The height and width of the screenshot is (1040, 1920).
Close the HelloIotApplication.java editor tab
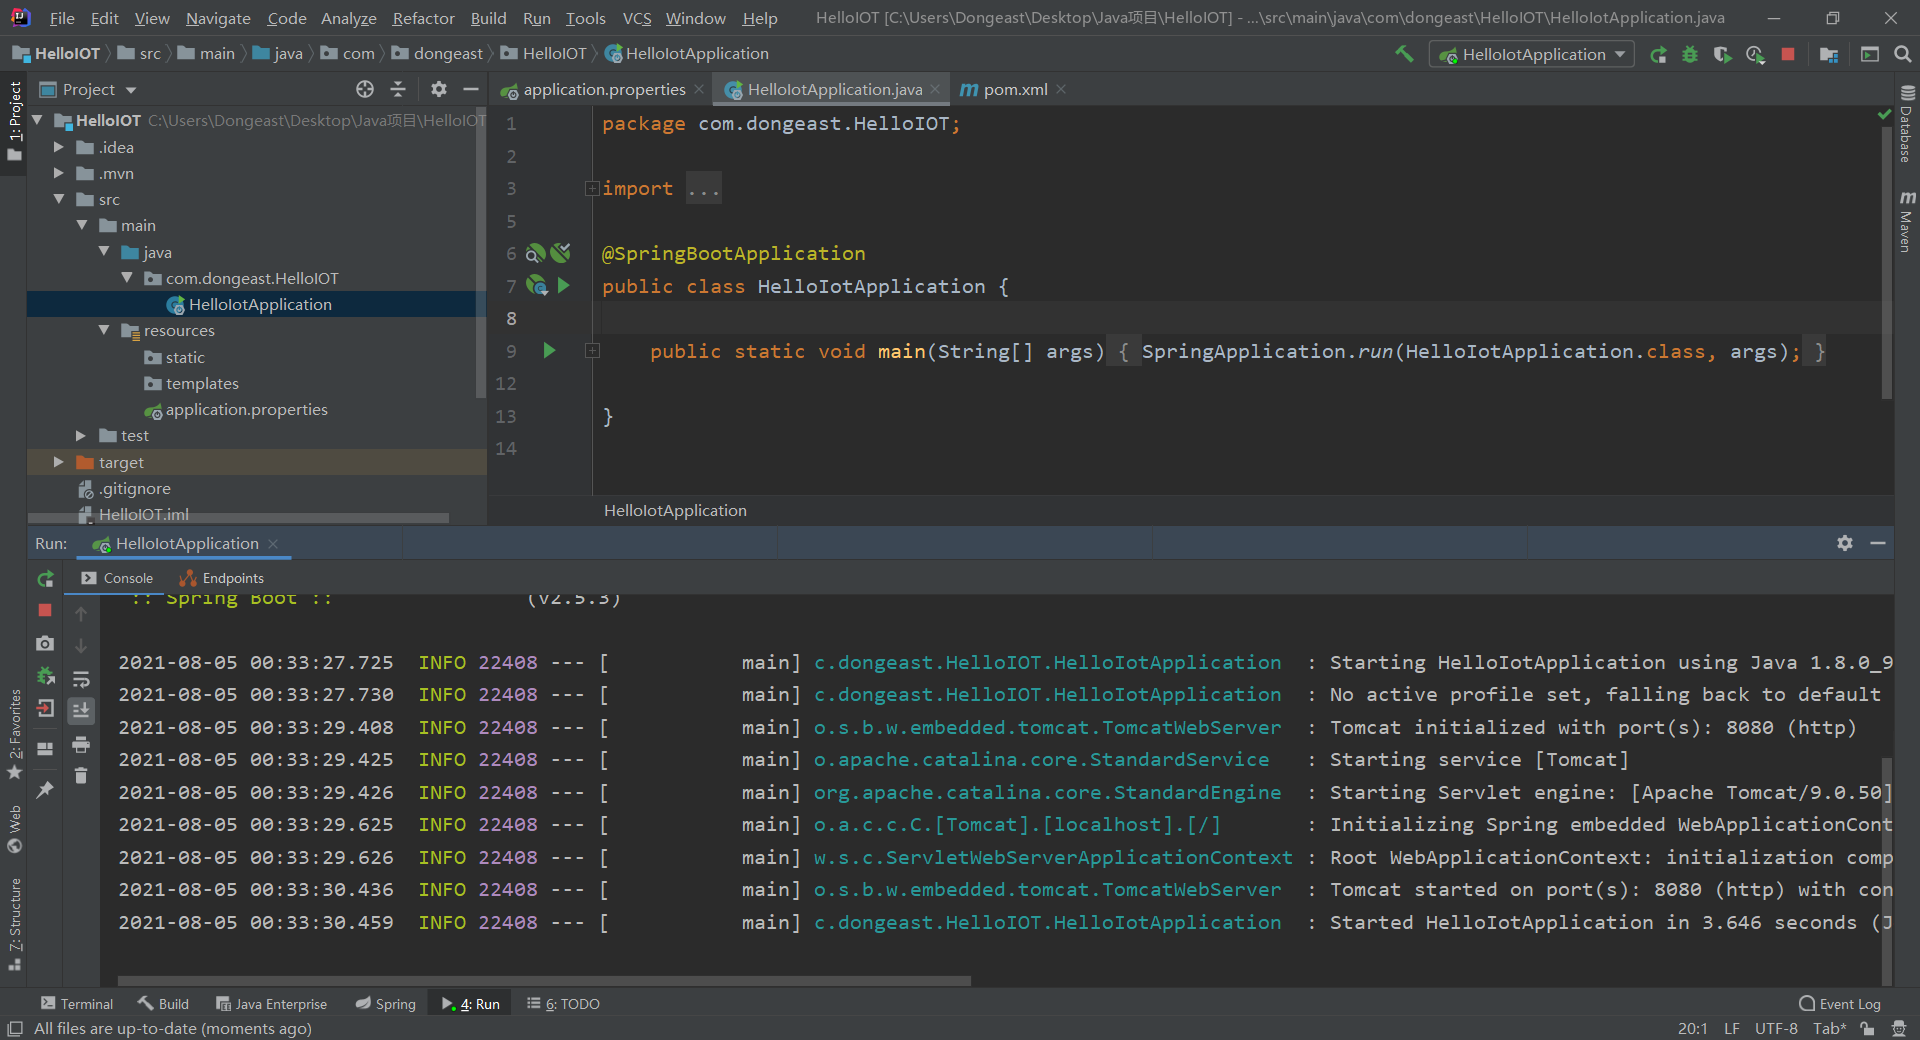[935, 89]
